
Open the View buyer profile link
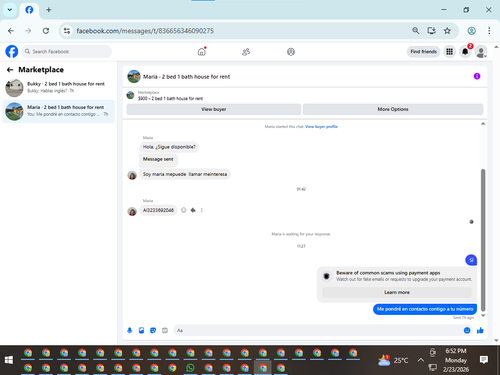tap(321, 127)
